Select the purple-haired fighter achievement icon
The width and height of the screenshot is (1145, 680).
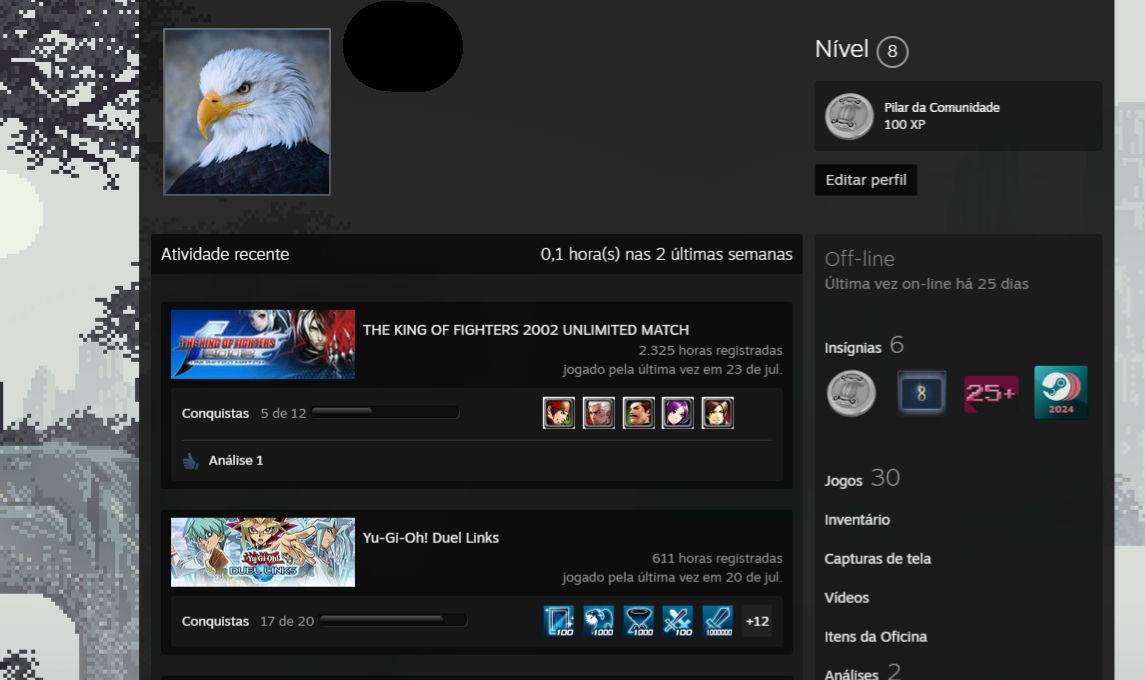tap(678, 413)
